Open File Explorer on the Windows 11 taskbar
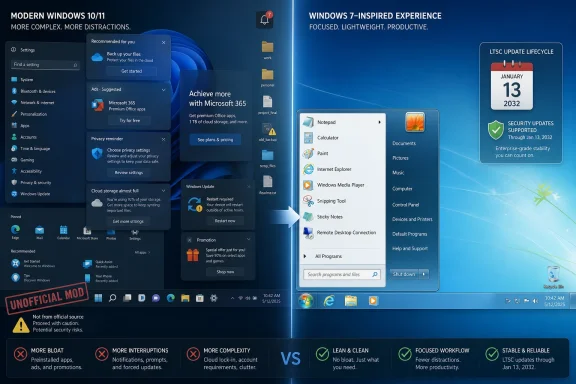 pyautogui.click(x=185, y=298)
